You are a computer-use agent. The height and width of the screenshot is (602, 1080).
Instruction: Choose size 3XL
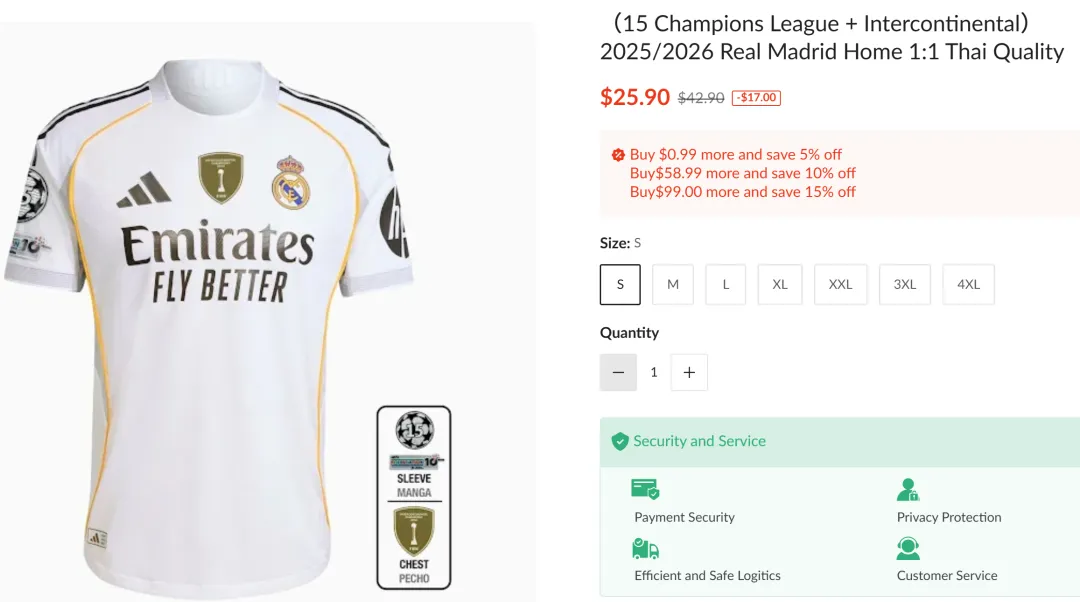coord(905,284)
